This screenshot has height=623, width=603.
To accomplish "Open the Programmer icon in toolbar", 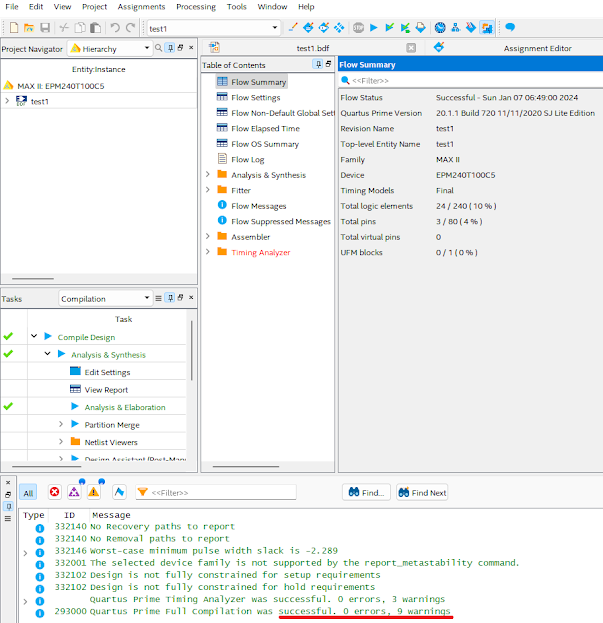I will click(x=471, y=27).
